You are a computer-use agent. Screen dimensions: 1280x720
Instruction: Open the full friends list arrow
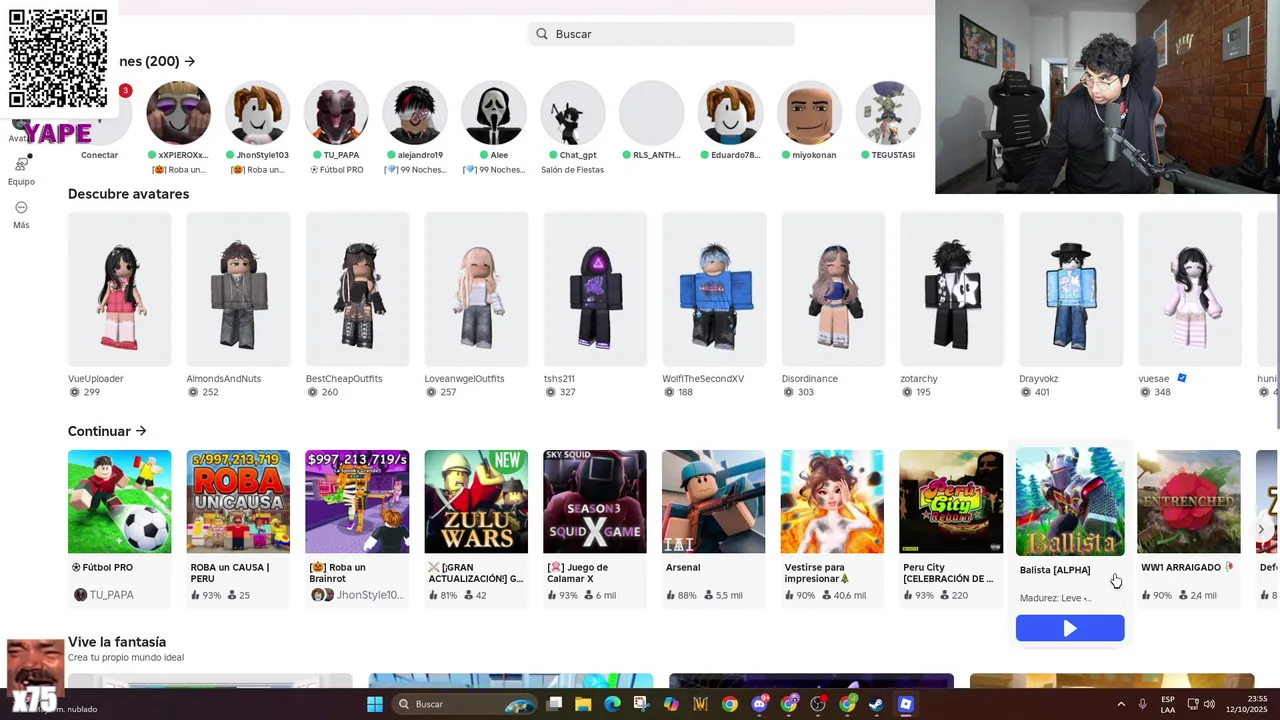[x=190, y=62]
